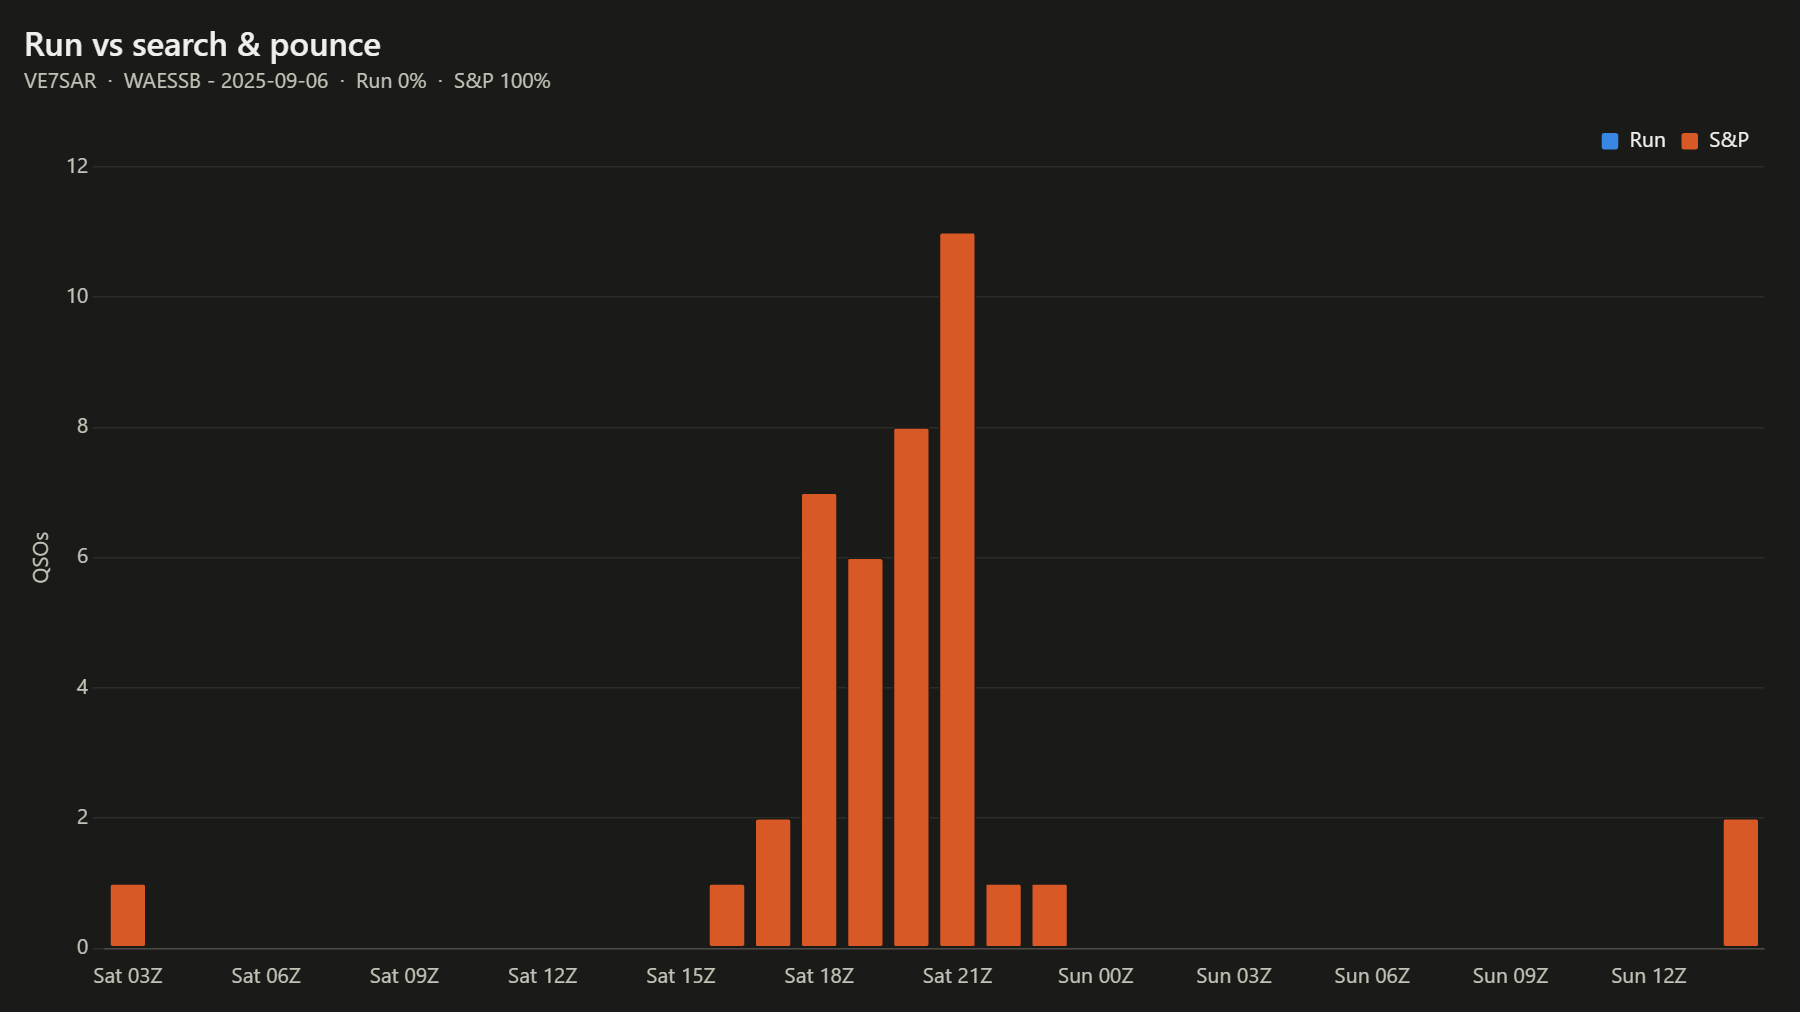The image size is (1800, 1012).
Task: Click the 'Sat 12Z' axis label
Action: point(542,976)
